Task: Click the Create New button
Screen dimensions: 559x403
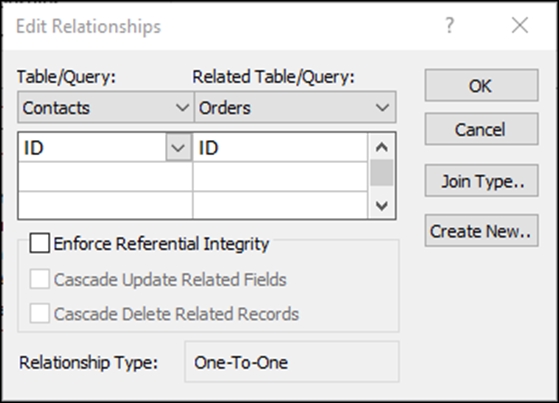Action: (x=481, y=231)
